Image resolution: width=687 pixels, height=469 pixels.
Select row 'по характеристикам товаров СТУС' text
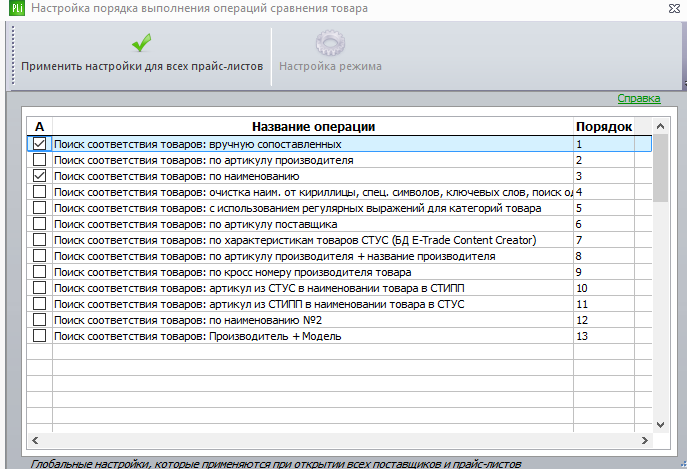[295, 240]
